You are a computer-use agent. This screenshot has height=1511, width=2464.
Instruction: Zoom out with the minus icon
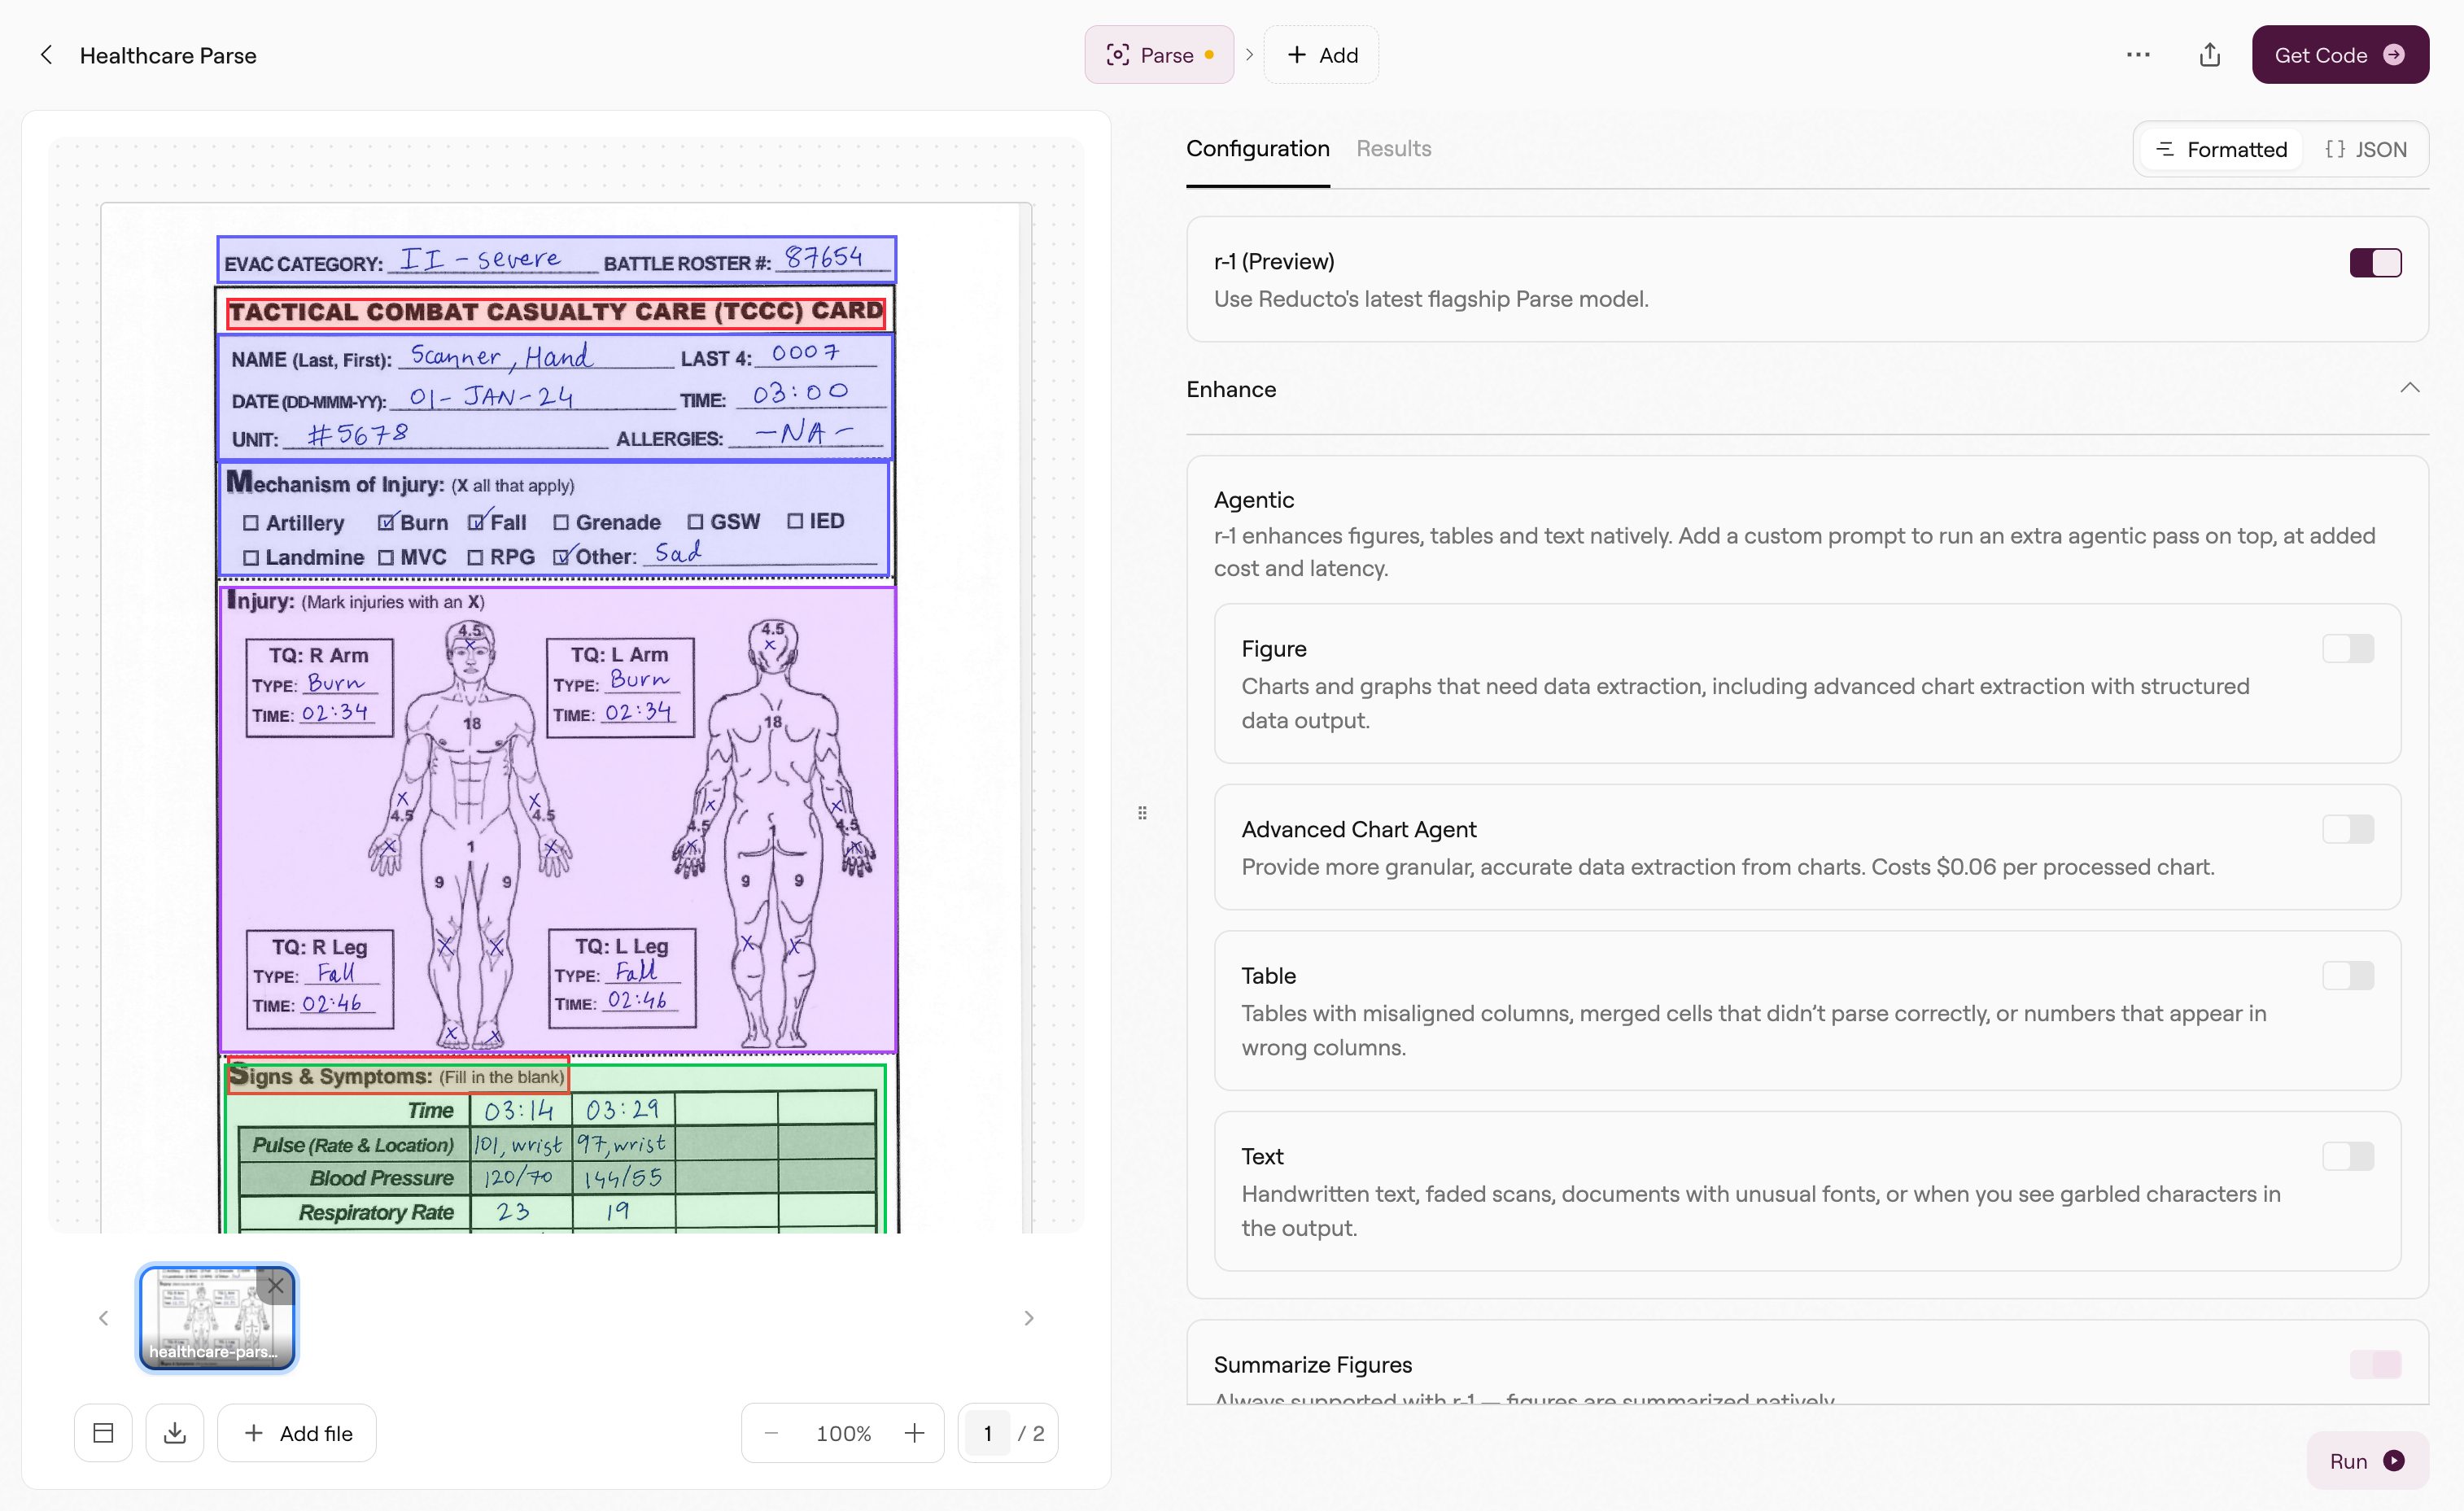pyautogui.click(x=771, y=1433)
